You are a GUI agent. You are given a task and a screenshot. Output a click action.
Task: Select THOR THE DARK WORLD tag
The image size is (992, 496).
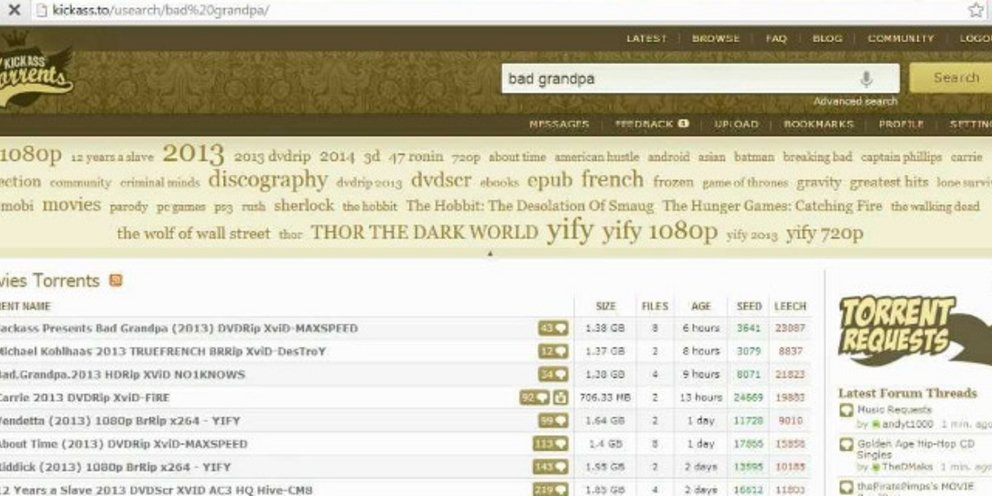tap(424, 232)
